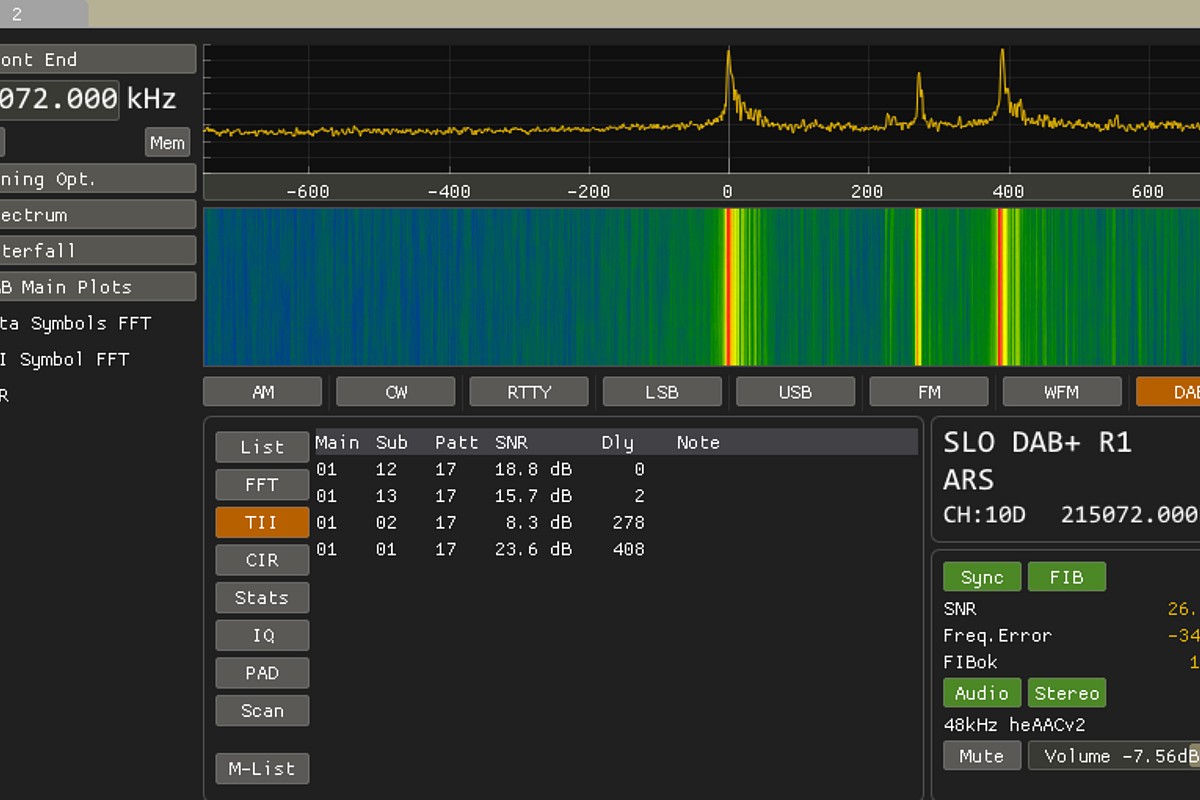
Task: Open the IQ constellation tab
Action: click(x=262, y=636)
